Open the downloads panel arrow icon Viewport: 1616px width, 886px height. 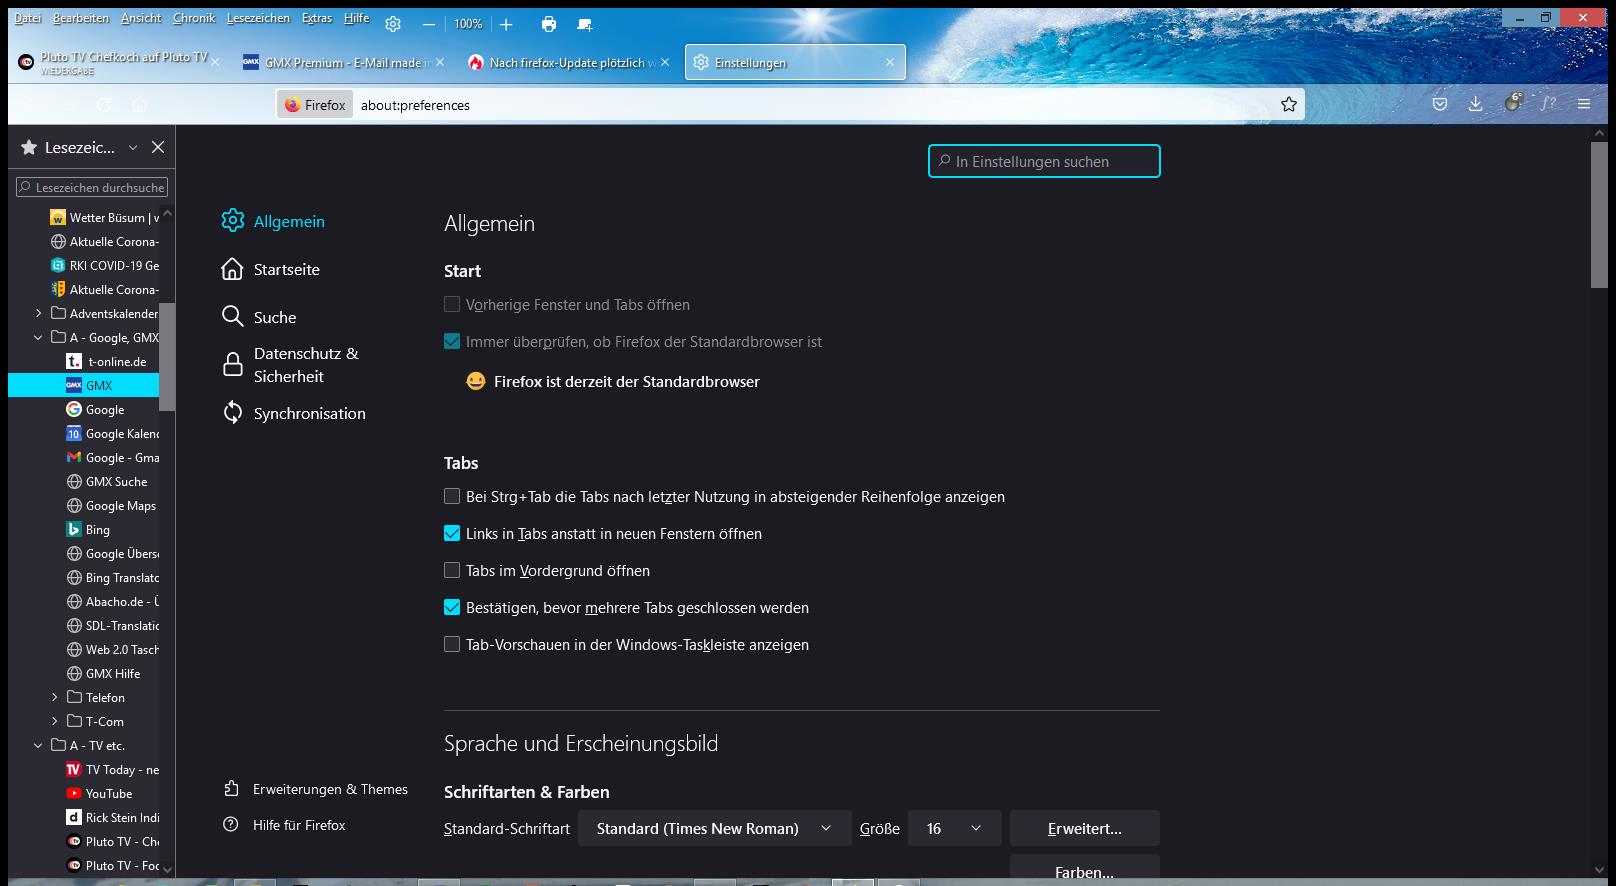pos(1475,104)
